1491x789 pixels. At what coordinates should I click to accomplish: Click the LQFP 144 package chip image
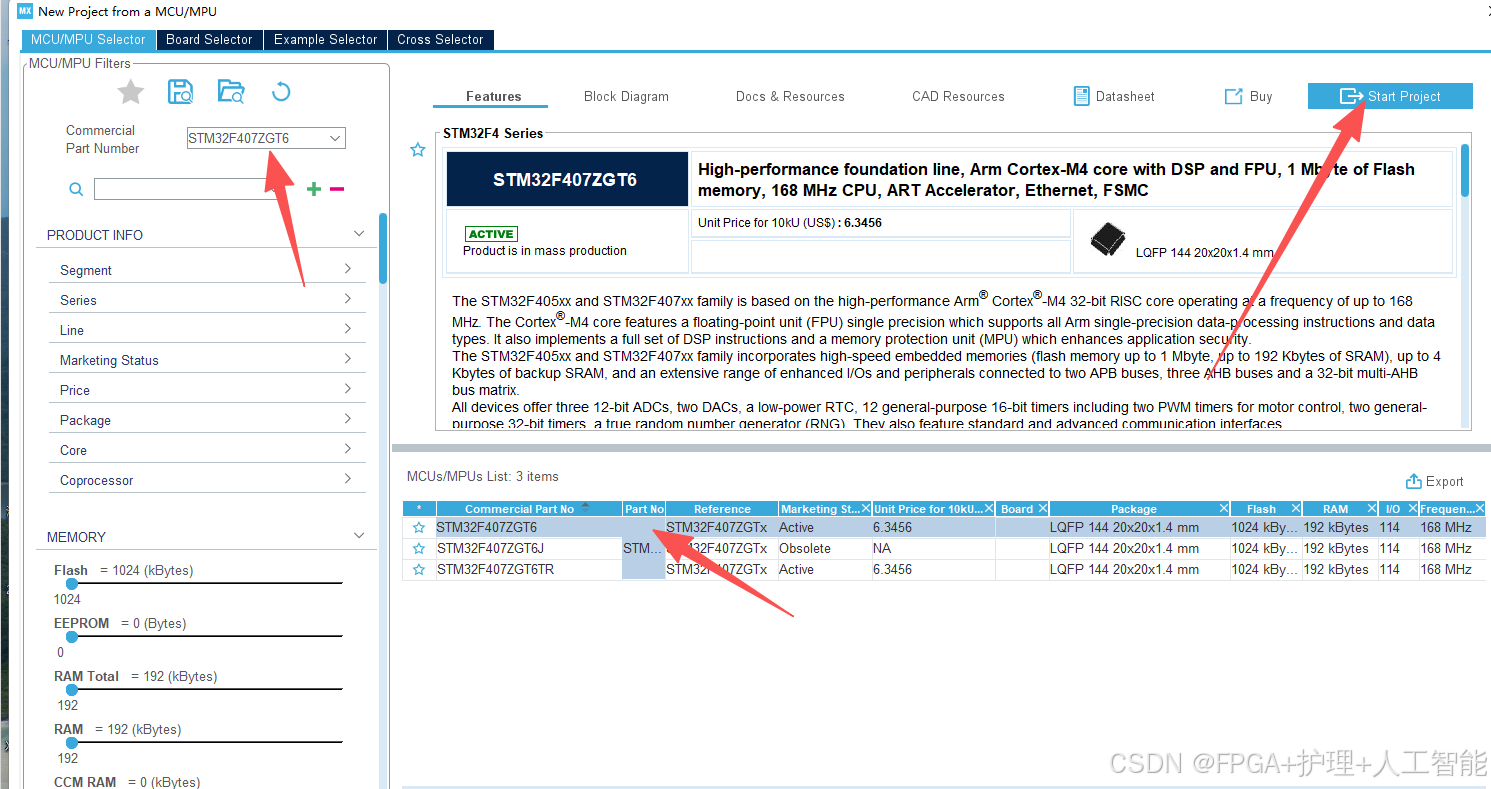(1108, 240)
